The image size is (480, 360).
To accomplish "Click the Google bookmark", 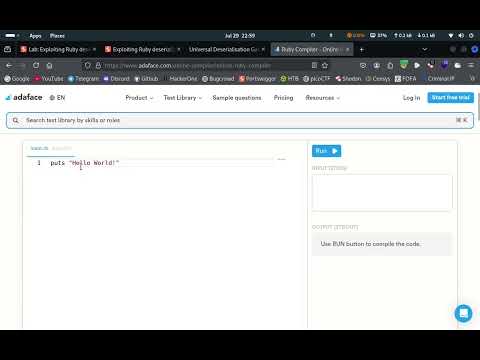I will (17, 79).
